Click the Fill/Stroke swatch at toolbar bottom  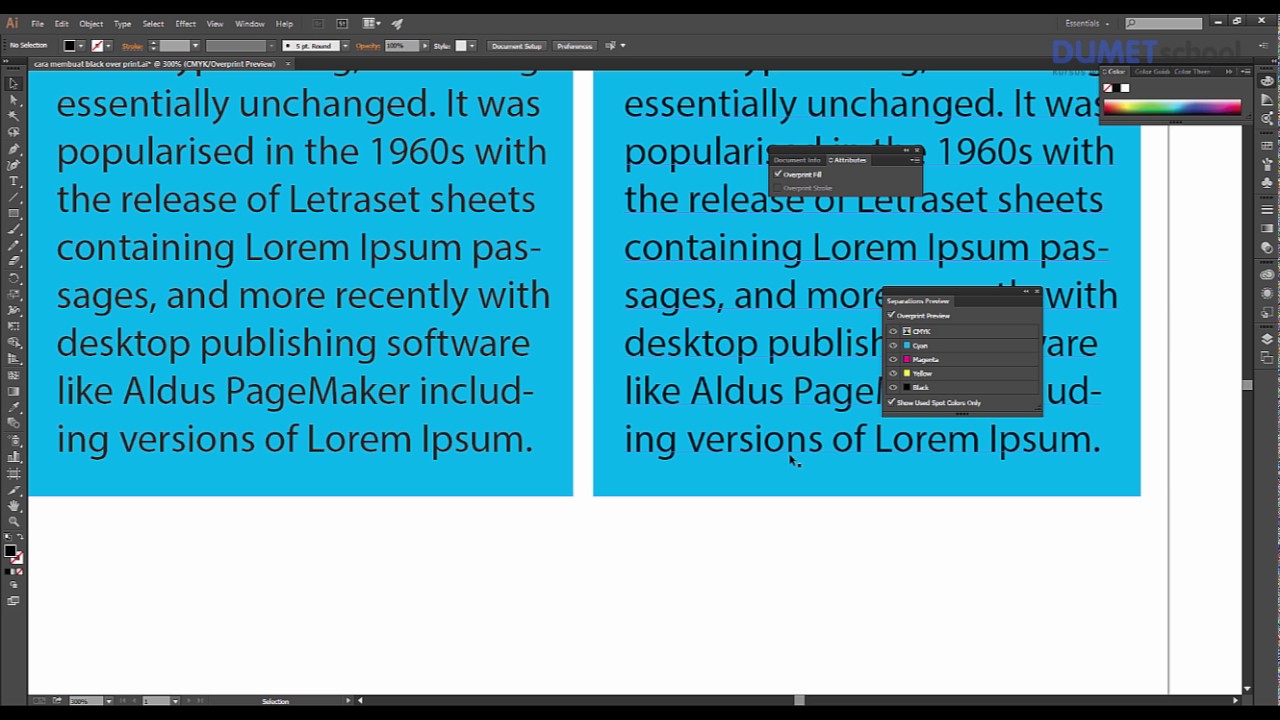(x=12, y=553)
